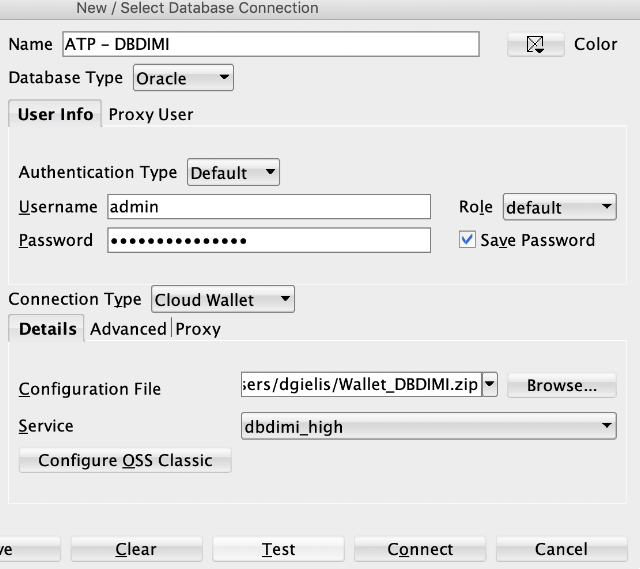Click the Cancel button
This screenshot has width=640, height=569.
tap(562, 549)
